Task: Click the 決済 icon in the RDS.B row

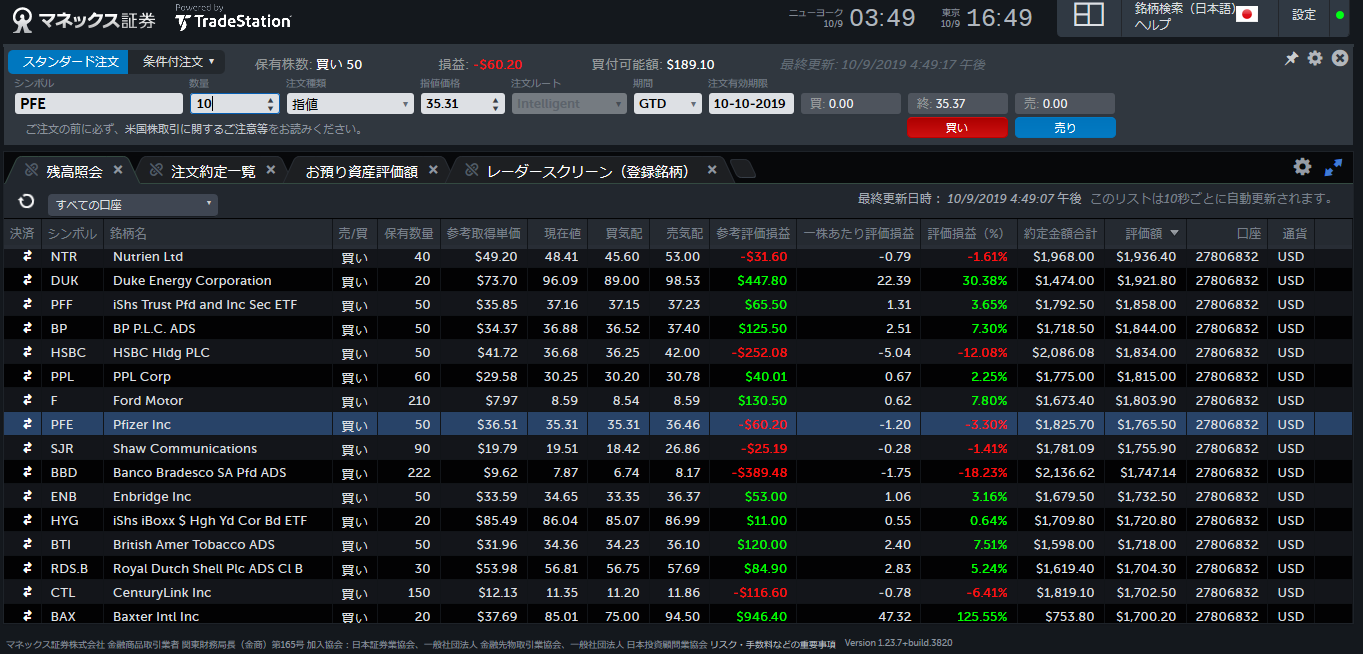Action: tap(27, 569)
